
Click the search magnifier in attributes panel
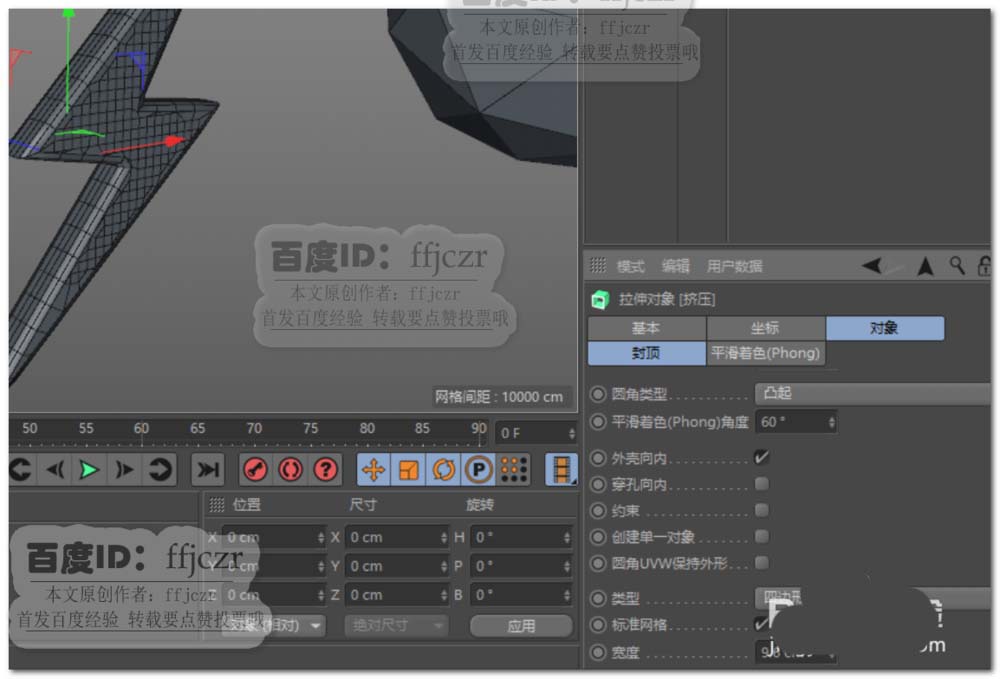pyautogui.click(x=957, y=265)
